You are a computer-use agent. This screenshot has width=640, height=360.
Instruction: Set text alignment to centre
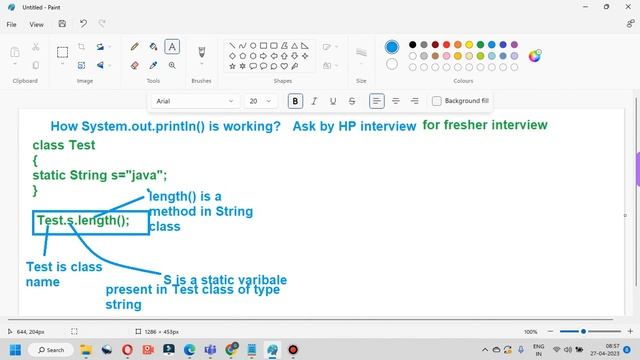click(x=396, y=101)
